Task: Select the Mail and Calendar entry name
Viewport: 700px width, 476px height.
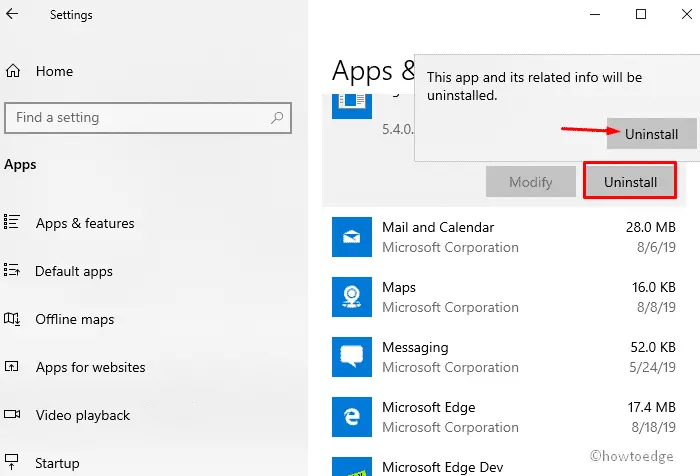Action: point(438,228)
